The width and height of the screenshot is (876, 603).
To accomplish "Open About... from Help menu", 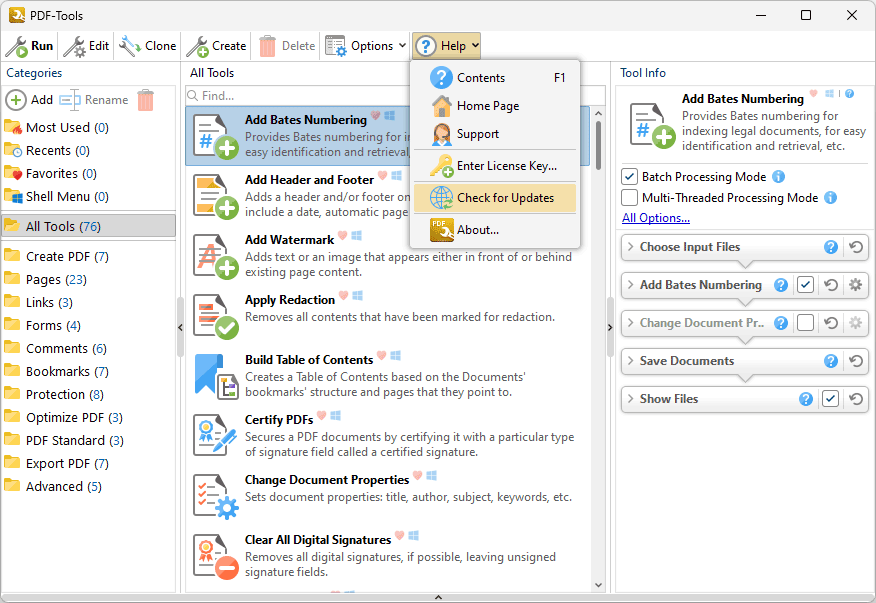I will tap(495, 230).
